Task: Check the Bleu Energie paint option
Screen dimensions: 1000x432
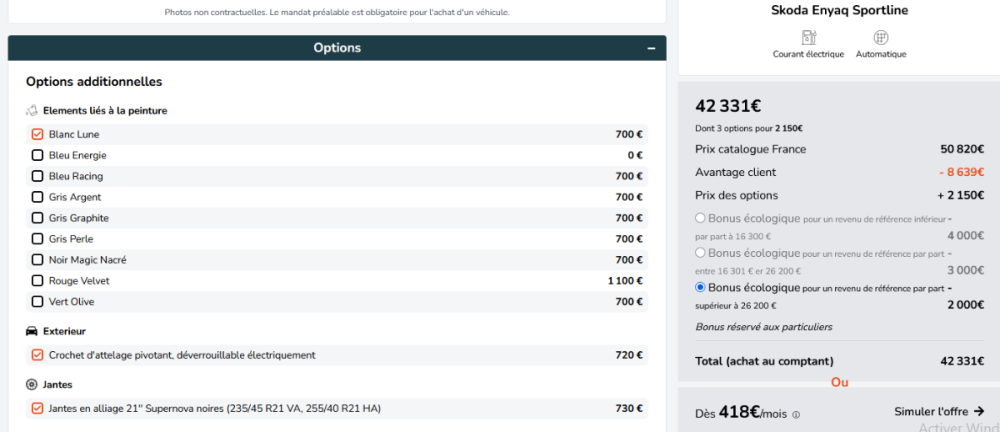Action: (38, 155)
